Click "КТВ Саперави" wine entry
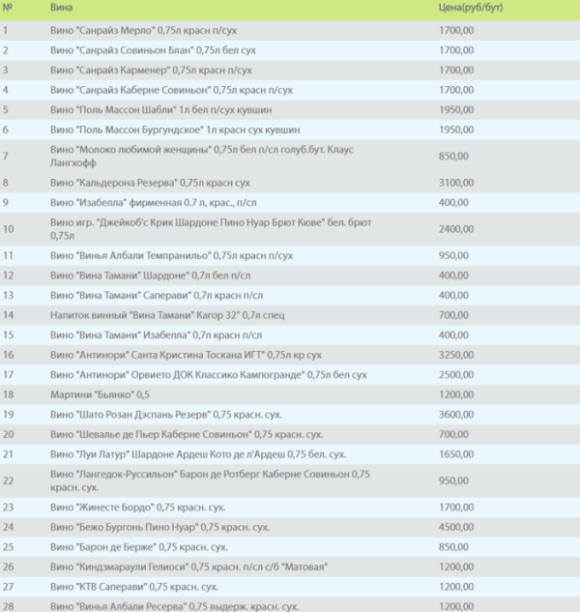This screenshot has width=580, height=612. point(134,587)
